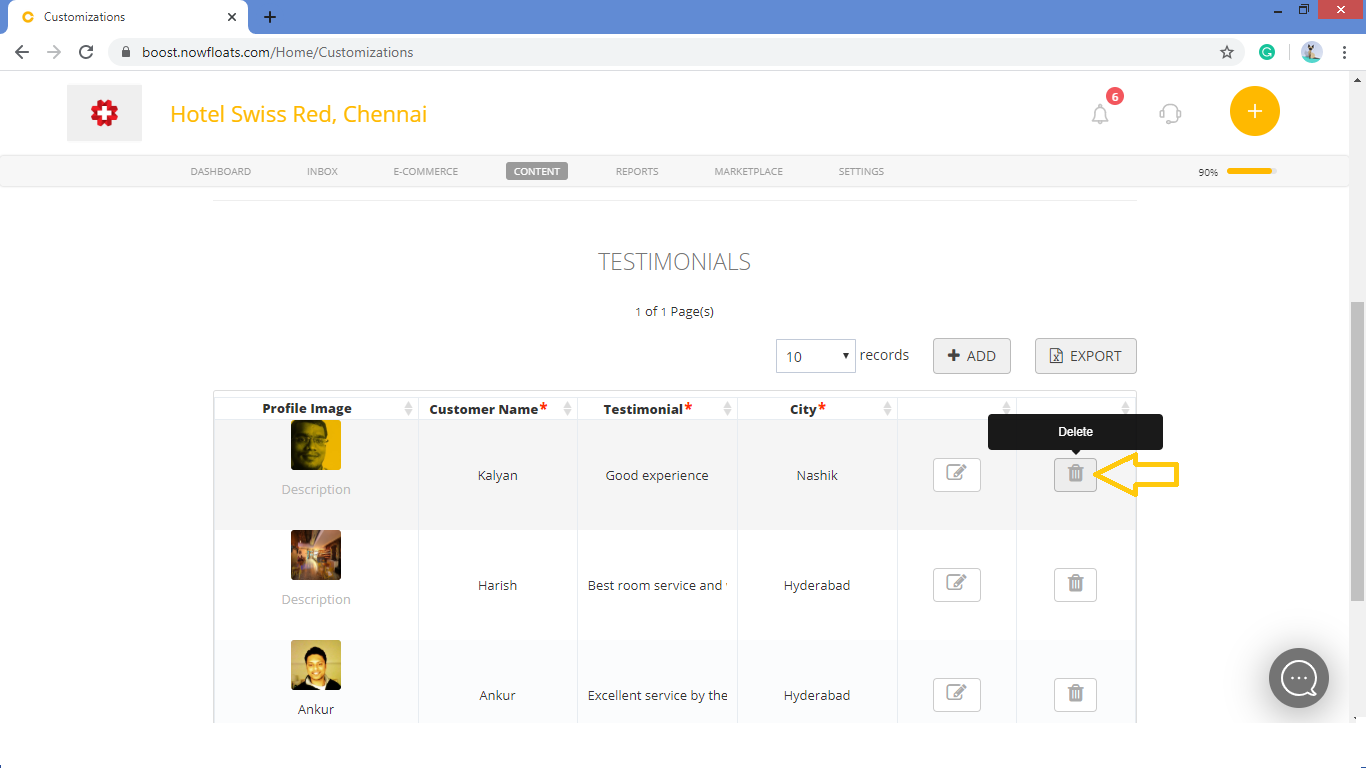This screenshot has height=768, width=1366.
Task: Select Kalyan's profile image thumbnail
Action: [316, 445]
